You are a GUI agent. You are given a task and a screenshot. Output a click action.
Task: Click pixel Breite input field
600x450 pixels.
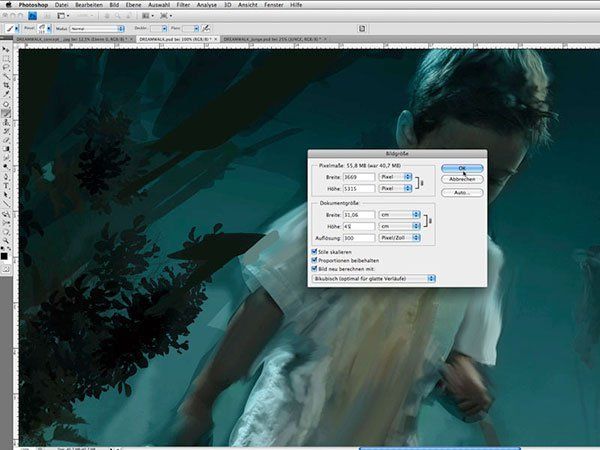pos(359,177)
